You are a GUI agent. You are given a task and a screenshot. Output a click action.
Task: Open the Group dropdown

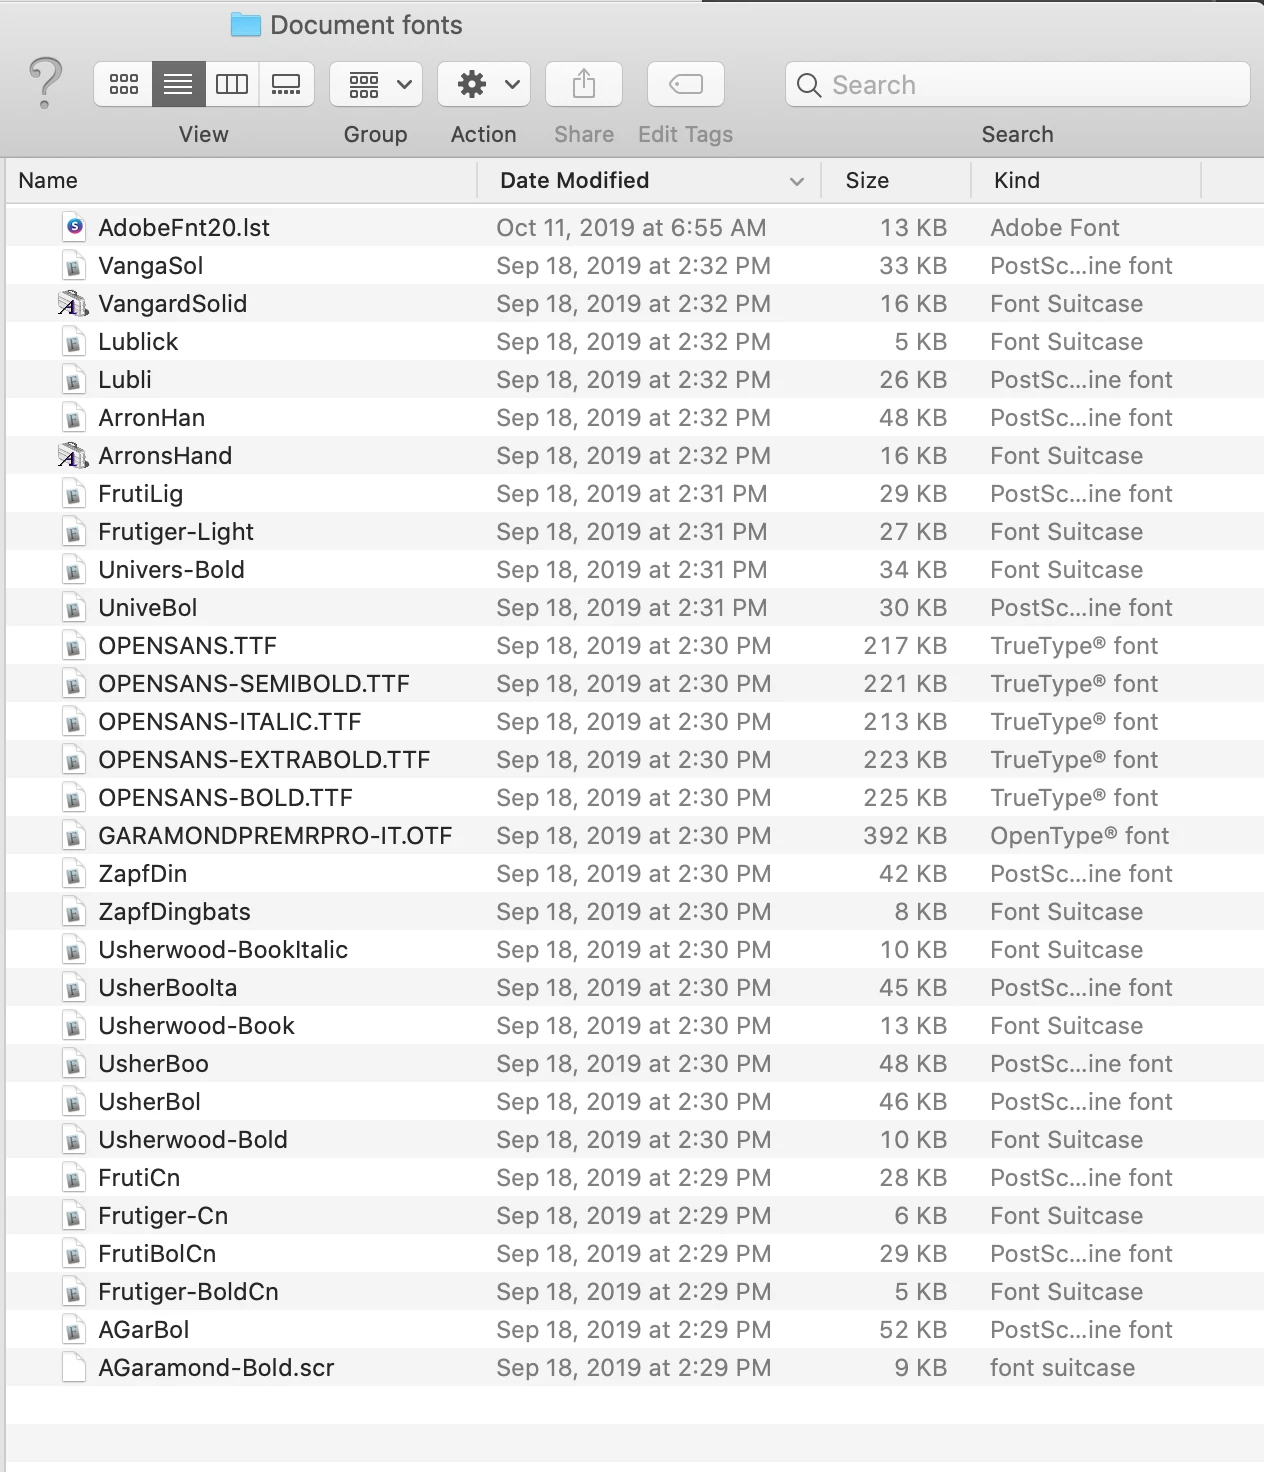point(376,85)
